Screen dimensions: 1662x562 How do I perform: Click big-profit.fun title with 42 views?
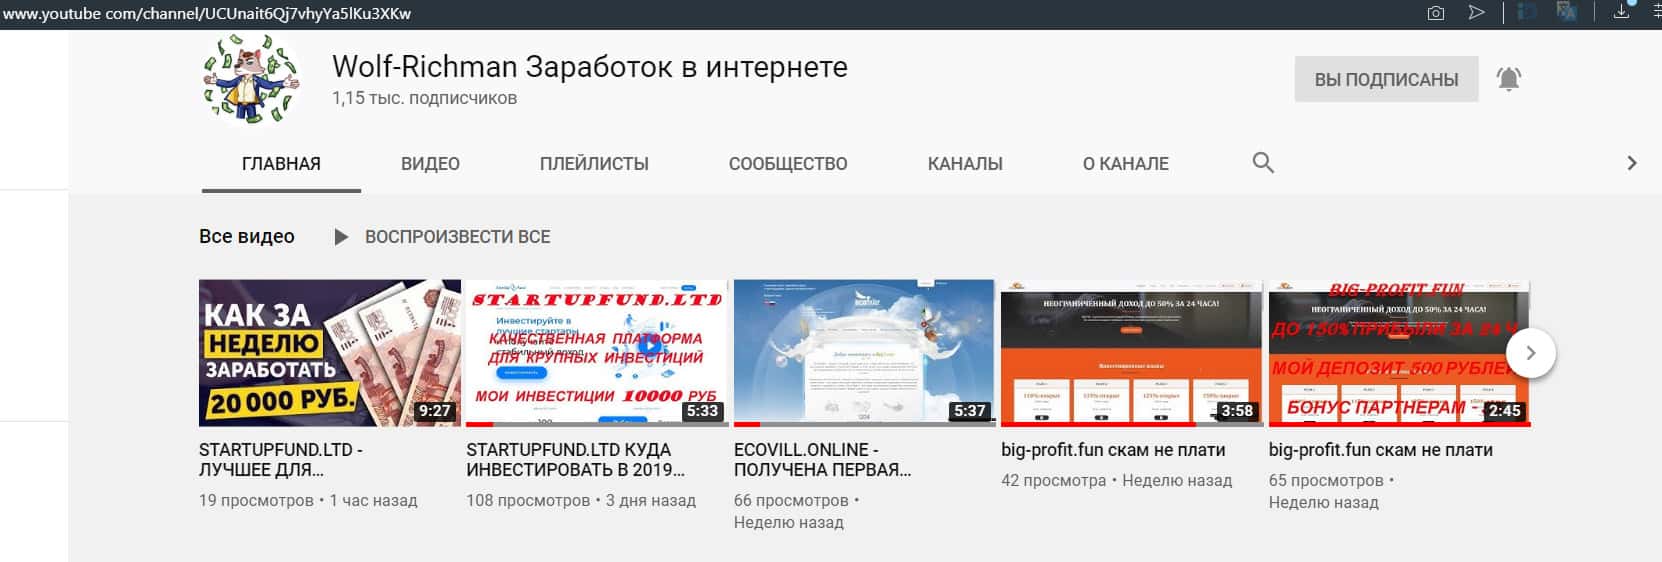pyautogui.click(x=1113, y=450)
